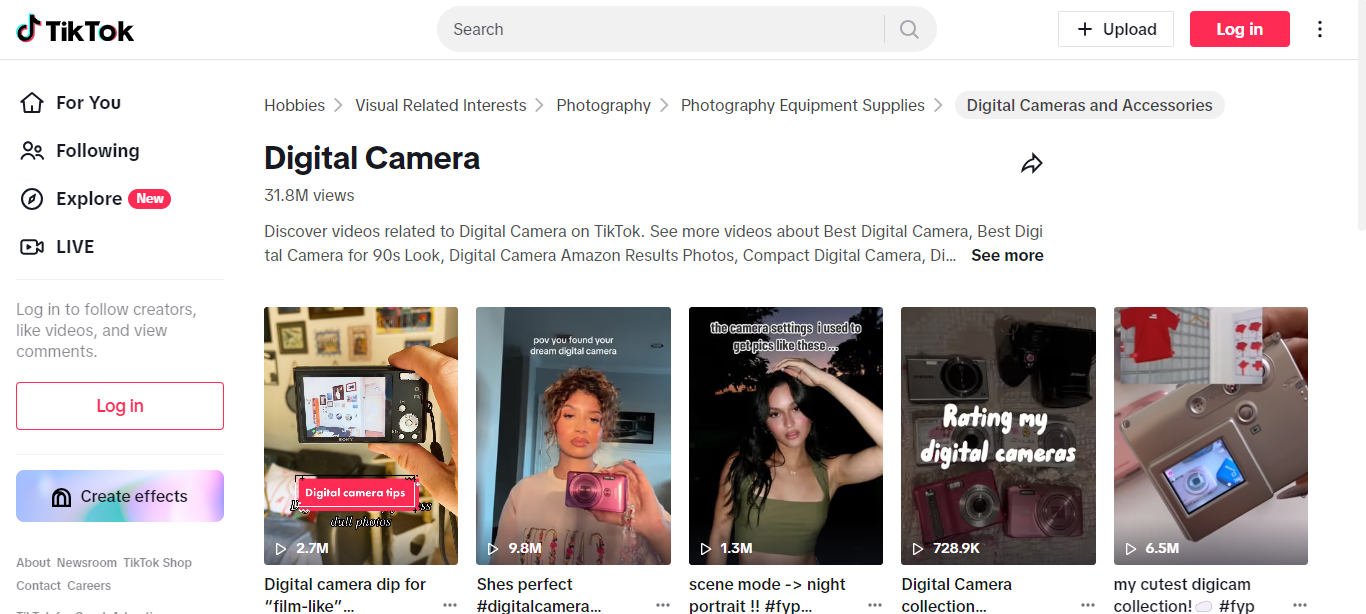Click the Photography Equipment Supplies breadcrumb
The width and height of the screenshot is (1366, 614).
803,105
